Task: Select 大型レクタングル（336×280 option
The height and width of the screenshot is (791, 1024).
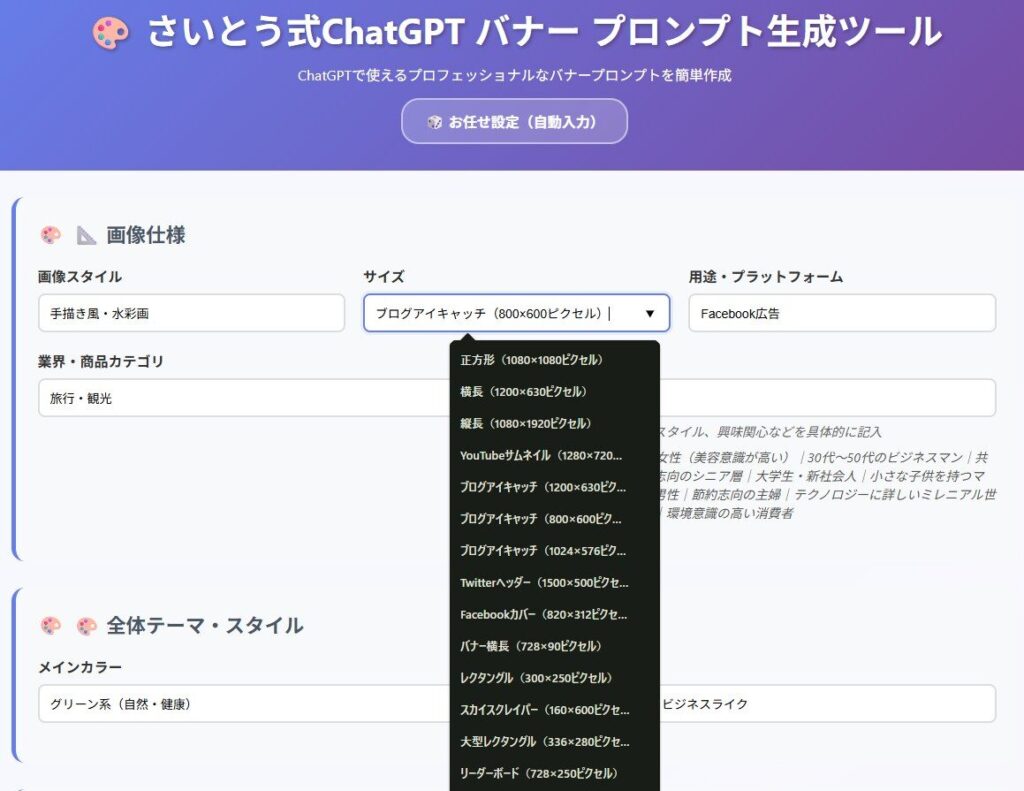Action: pyautogui.click(x=554, y=741)
